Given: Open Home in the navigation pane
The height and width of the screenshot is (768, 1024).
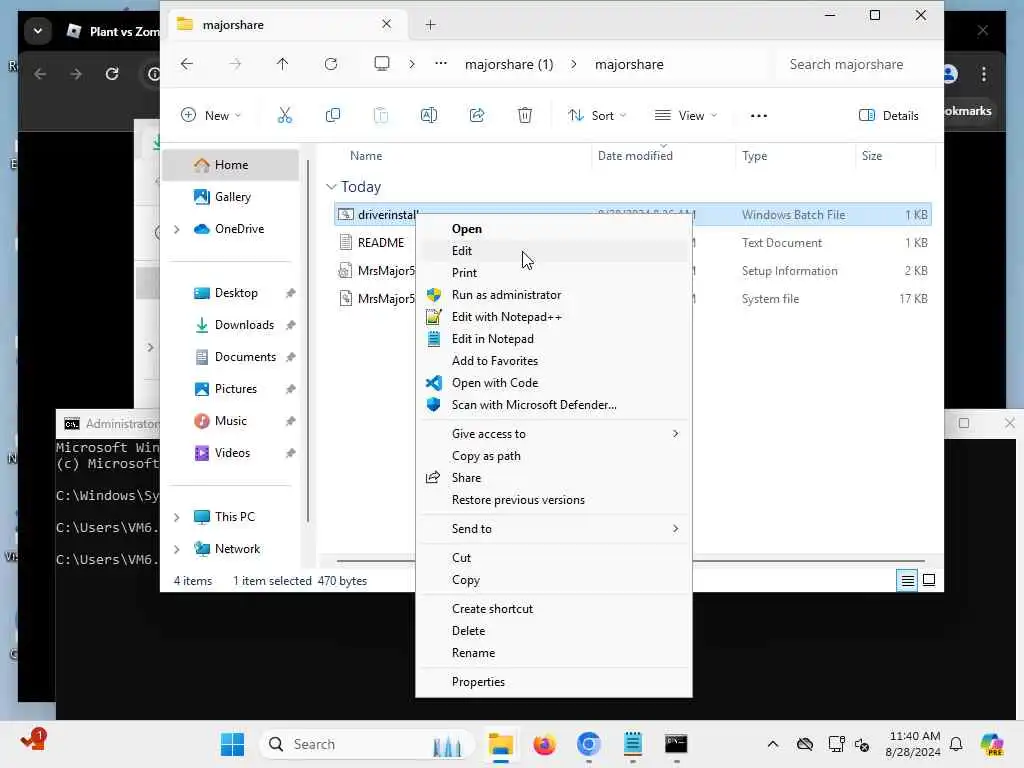Looking at the screenshot, I should [231, 165].
